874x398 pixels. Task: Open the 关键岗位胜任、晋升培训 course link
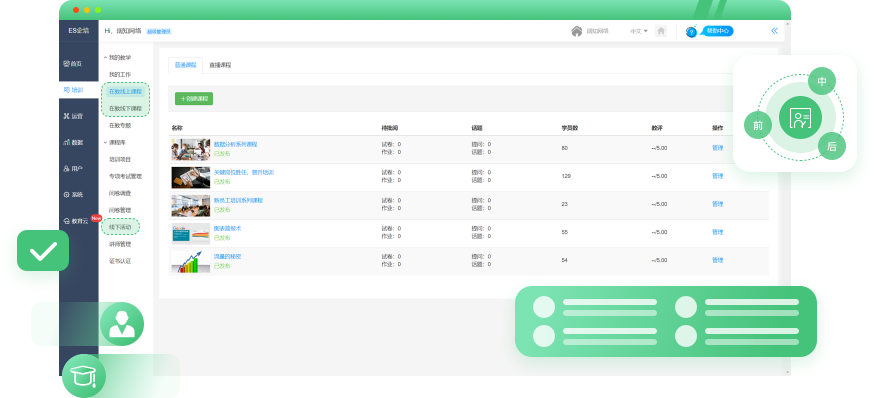[x=244, y=173]
